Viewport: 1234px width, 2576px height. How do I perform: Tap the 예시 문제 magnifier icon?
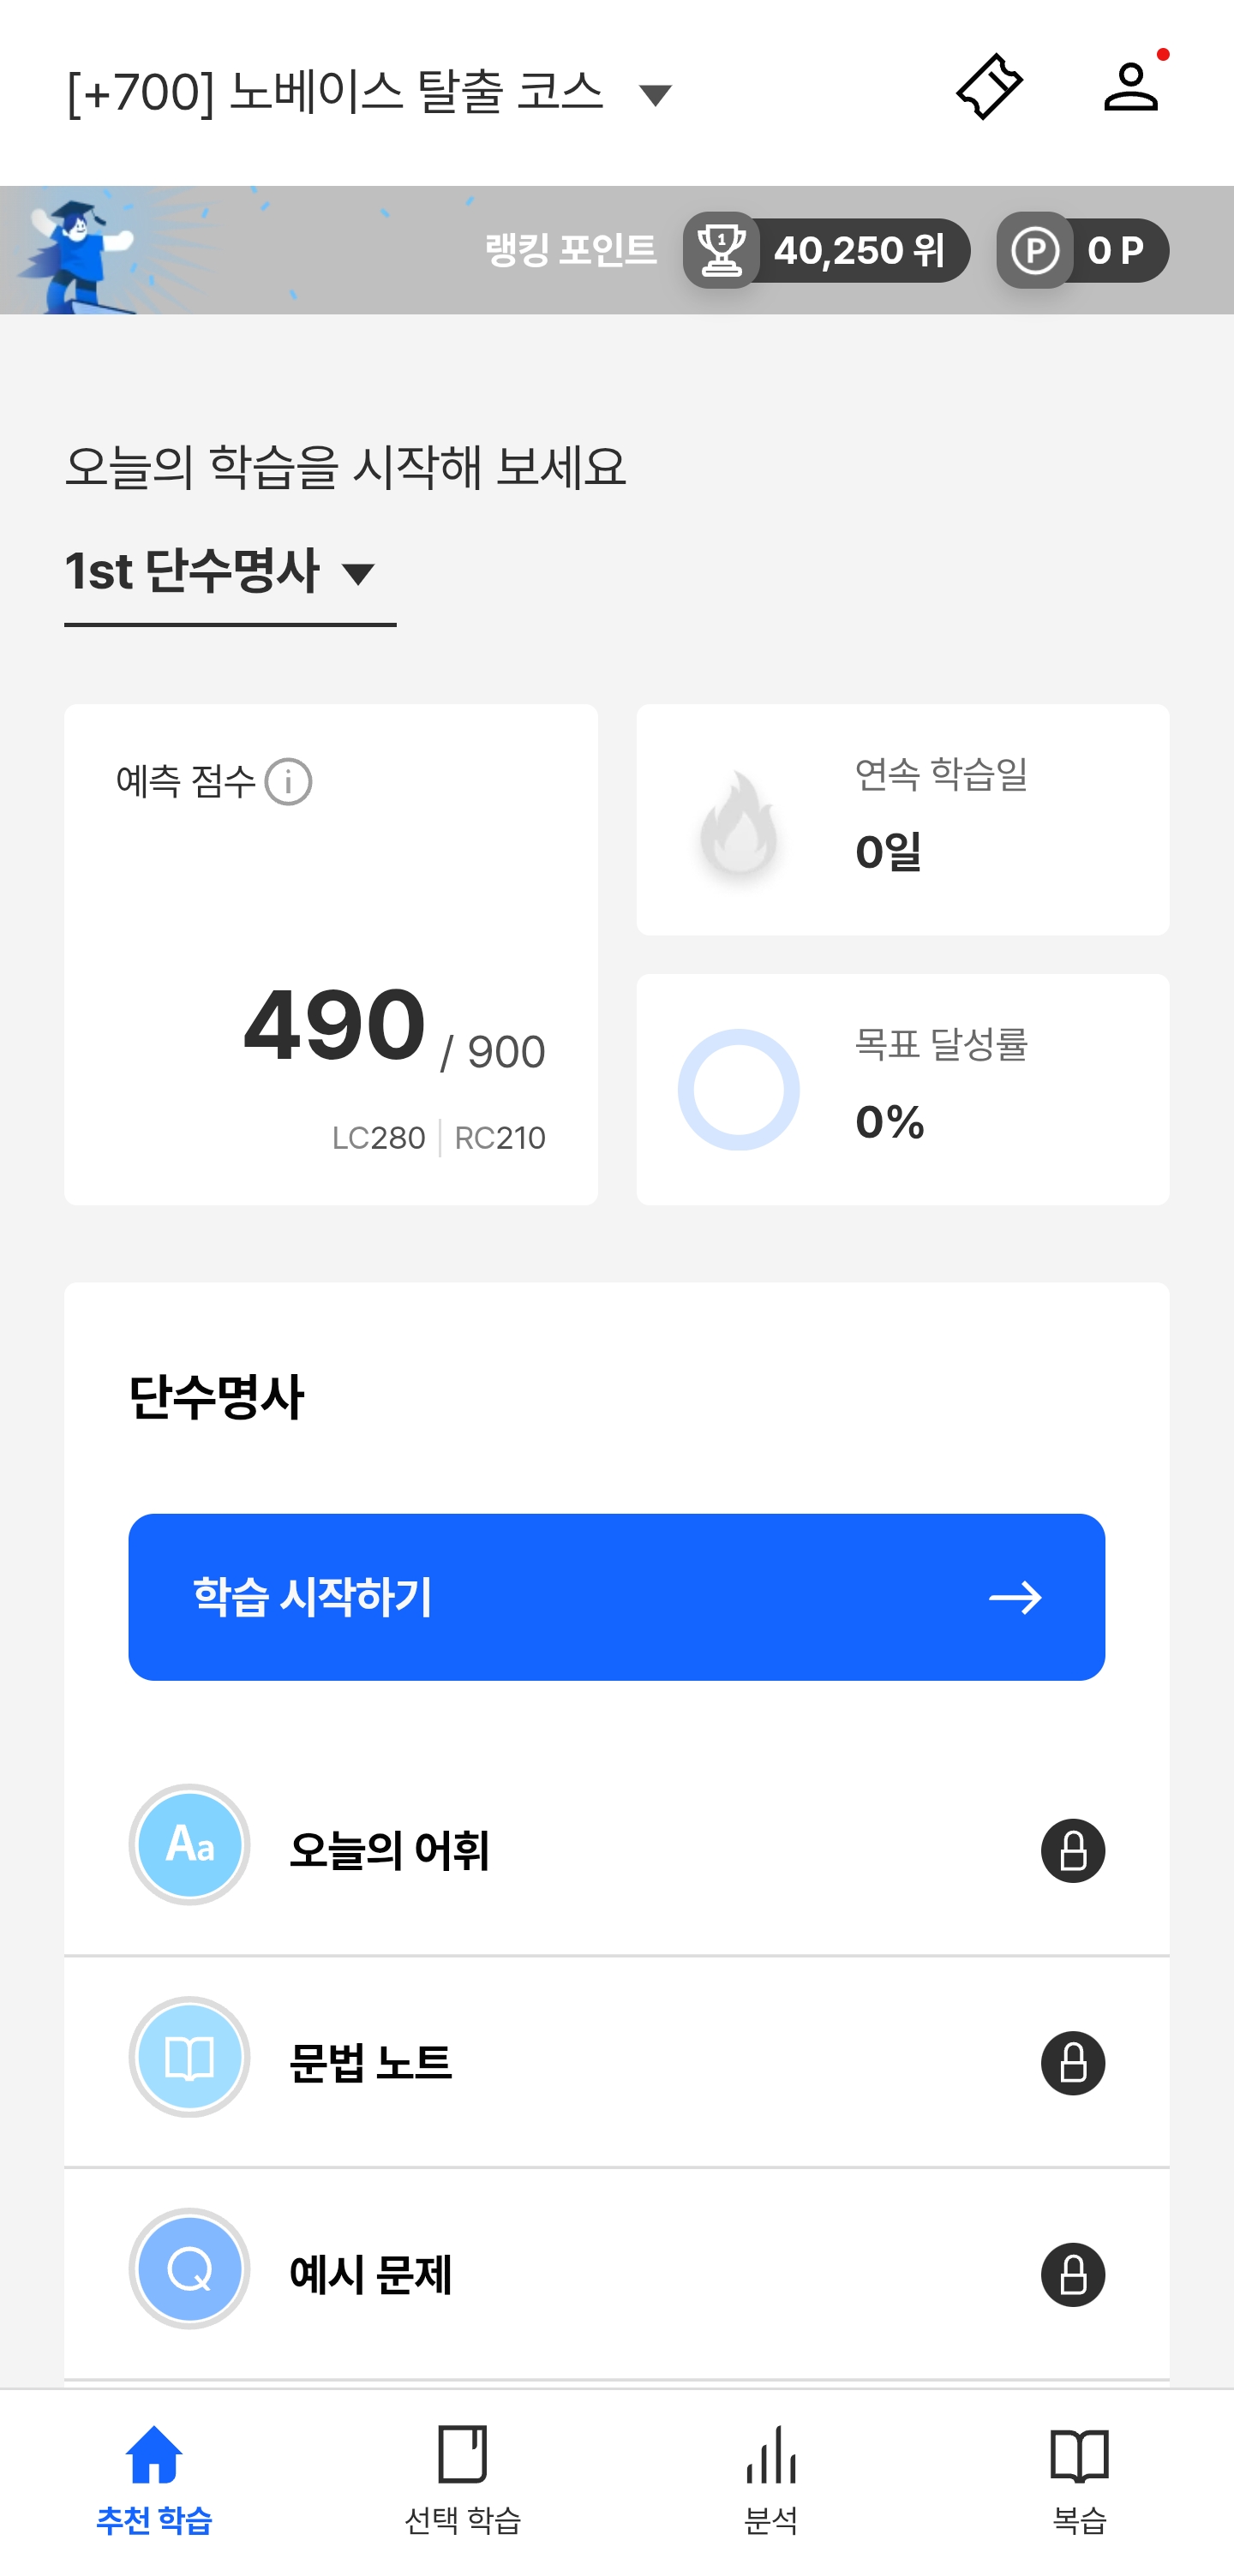click(189, 2269)
